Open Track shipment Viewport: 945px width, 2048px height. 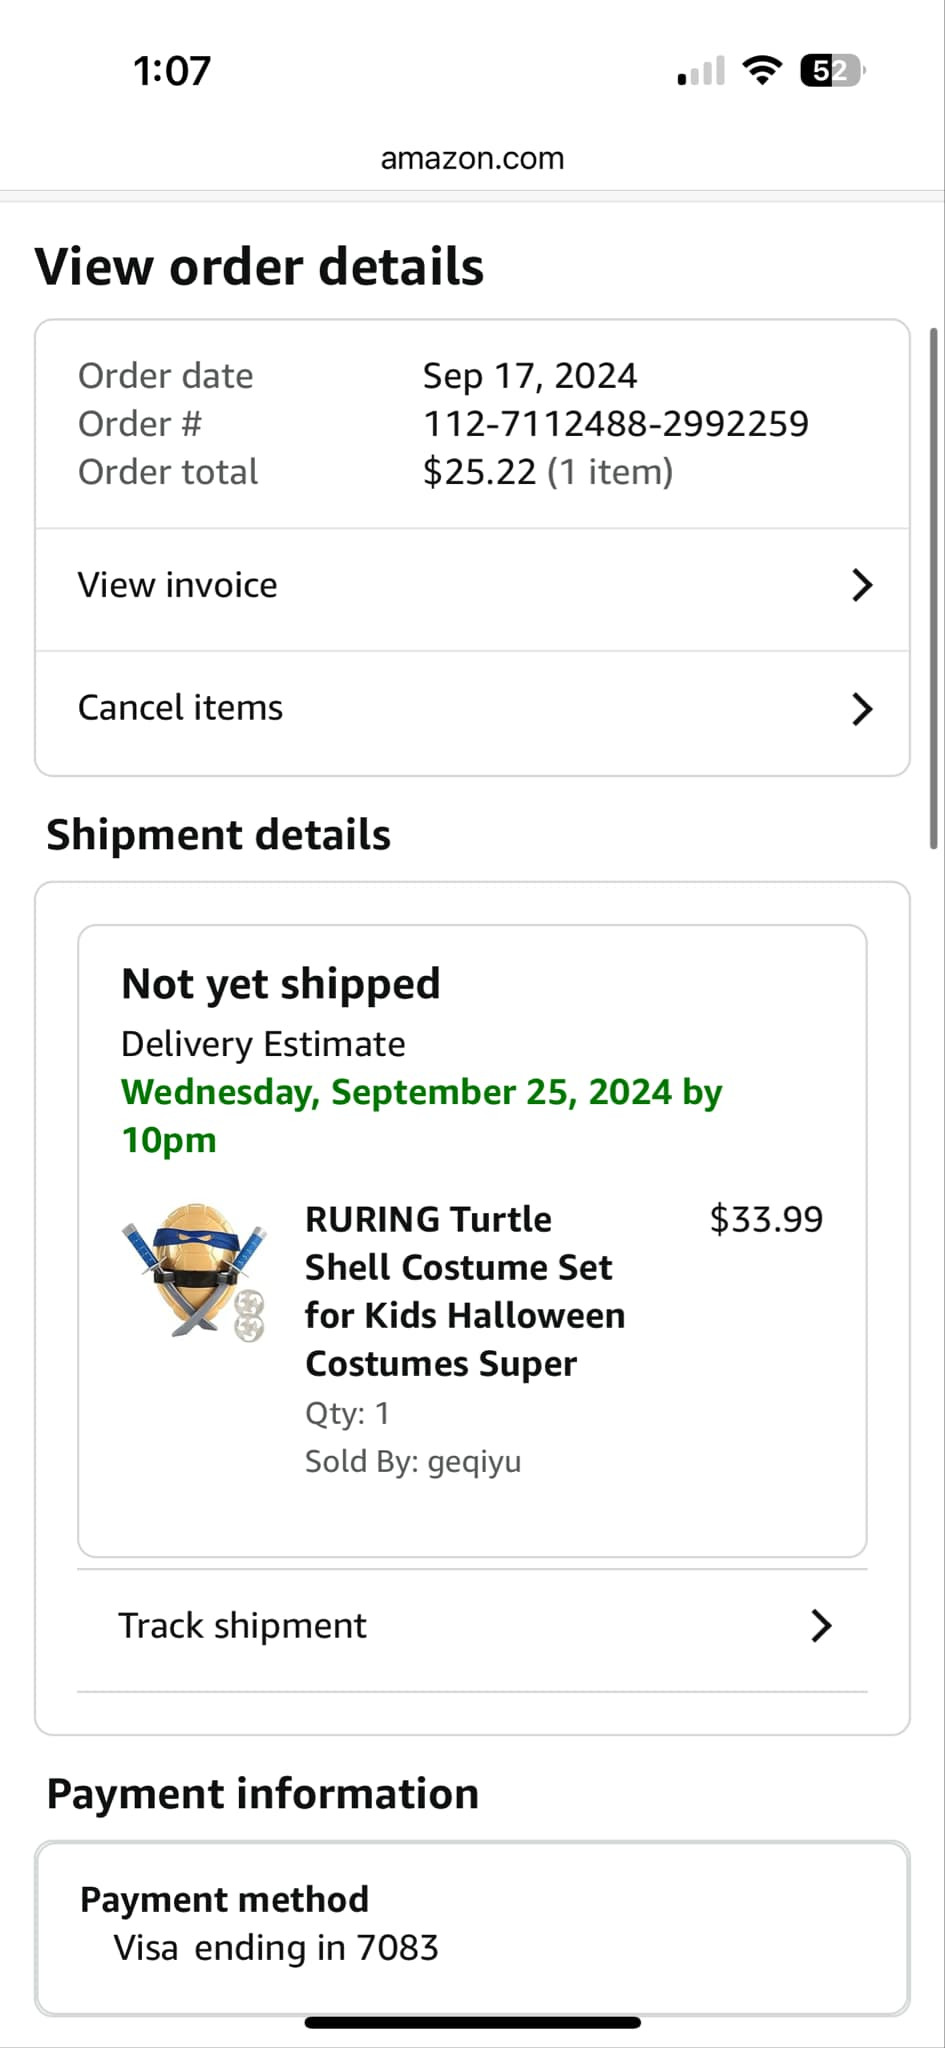[243, 1626]
